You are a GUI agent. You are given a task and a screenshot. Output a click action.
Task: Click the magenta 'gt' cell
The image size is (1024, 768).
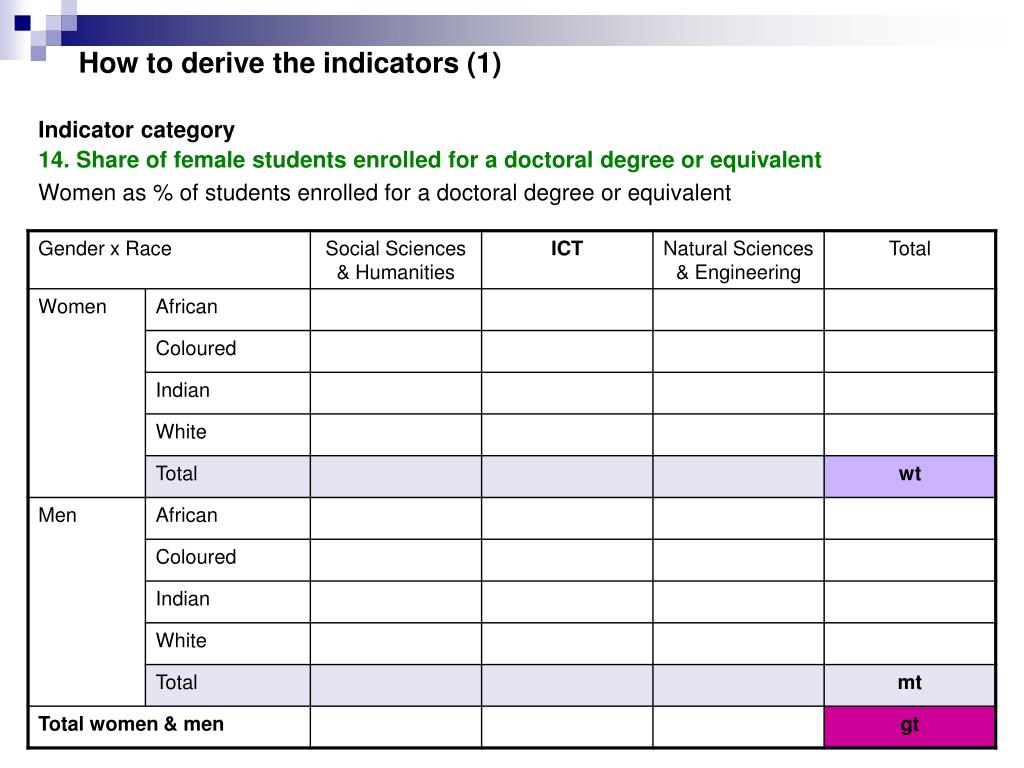point(910,726)
